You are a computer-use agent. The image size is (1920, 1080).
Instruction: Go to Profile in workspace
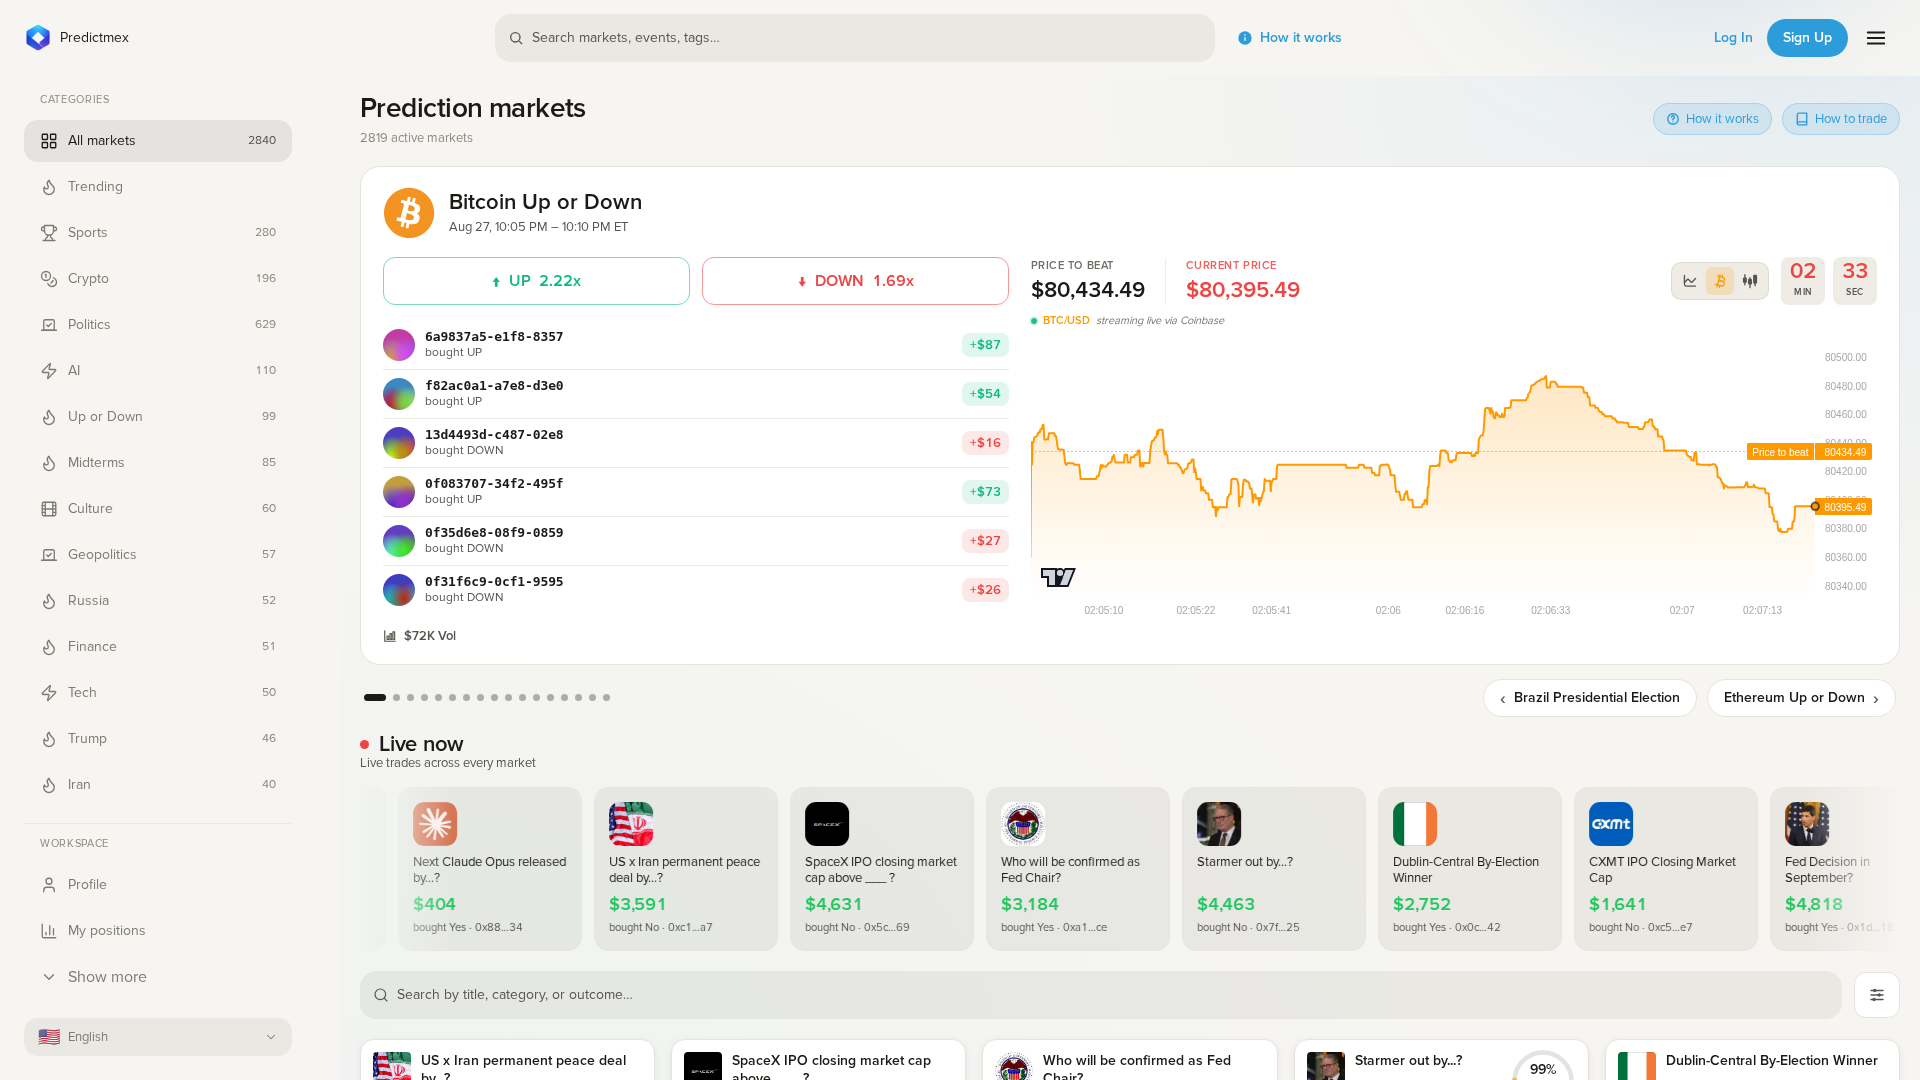(x=158, y=885)
